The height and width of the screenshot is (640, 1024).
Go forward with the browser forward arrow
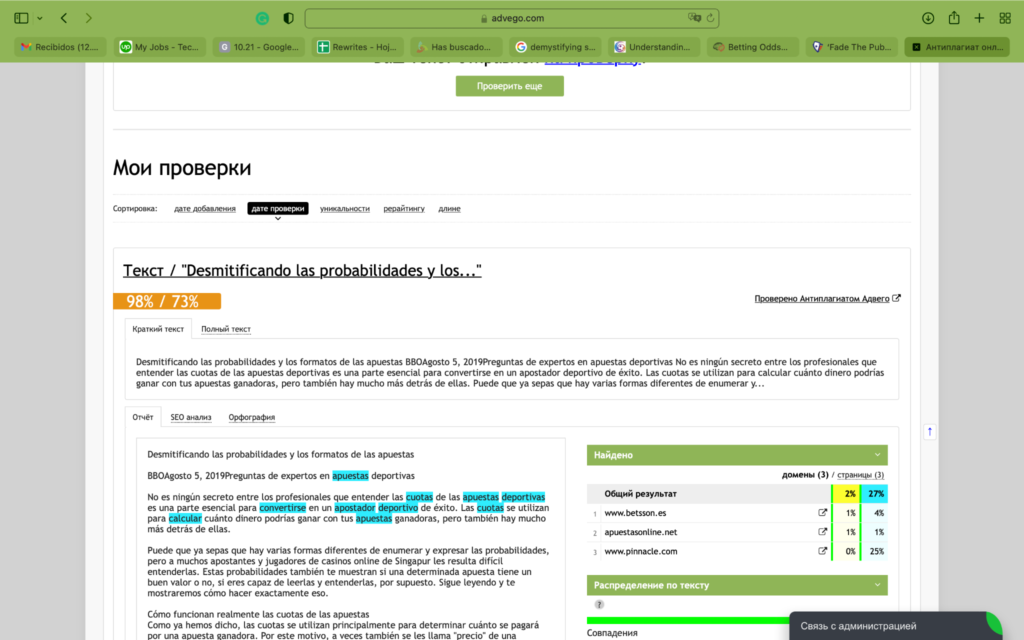click(x=88, y=18)
